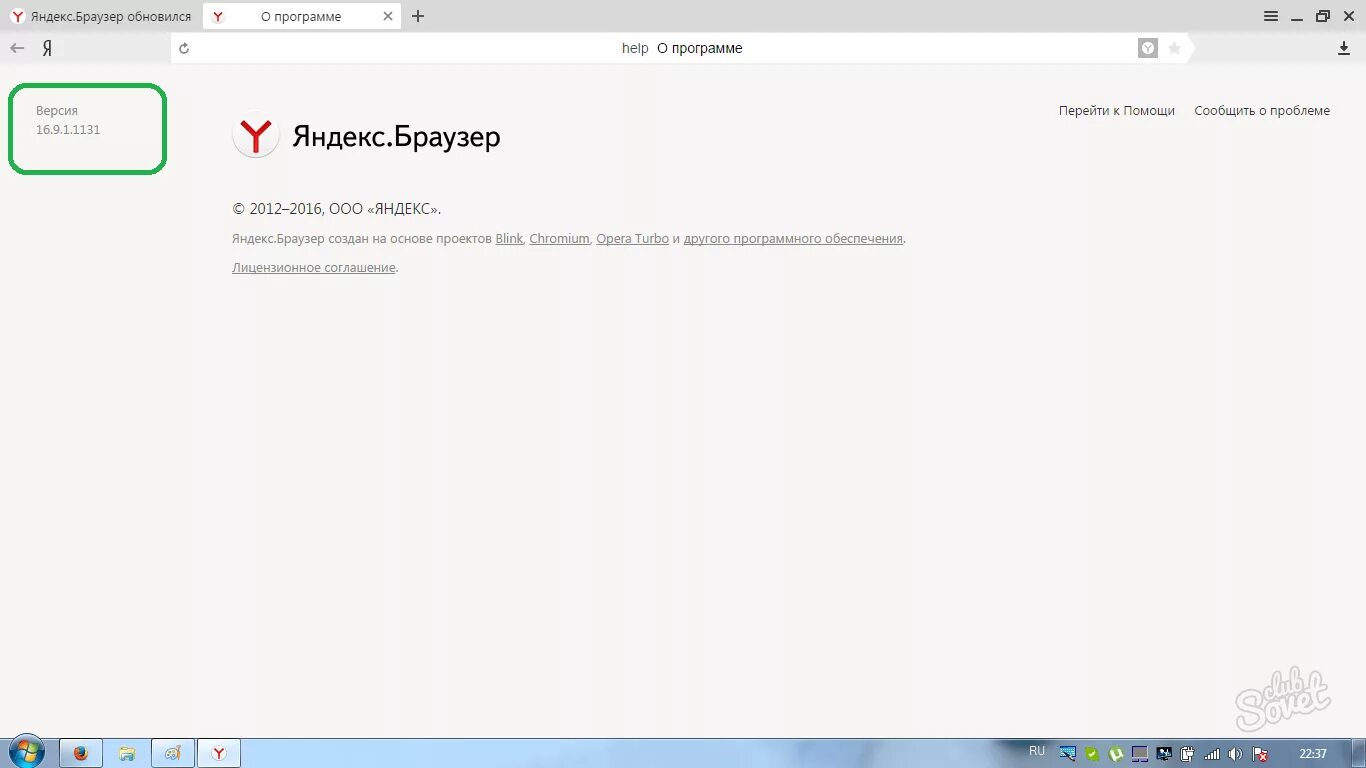Open the Windows Start menu
Screen dimensions: 1366x768
click(x=26, y=752)
